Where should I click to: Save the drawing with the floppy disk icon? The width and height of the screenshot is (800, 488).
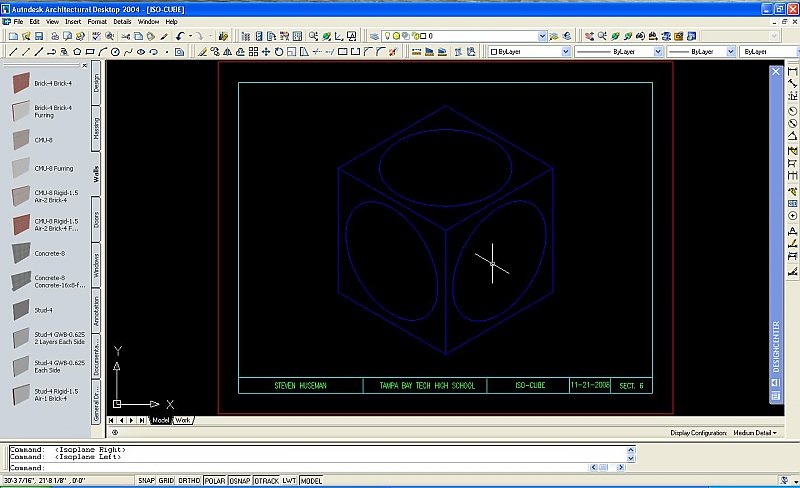[39, 36]
